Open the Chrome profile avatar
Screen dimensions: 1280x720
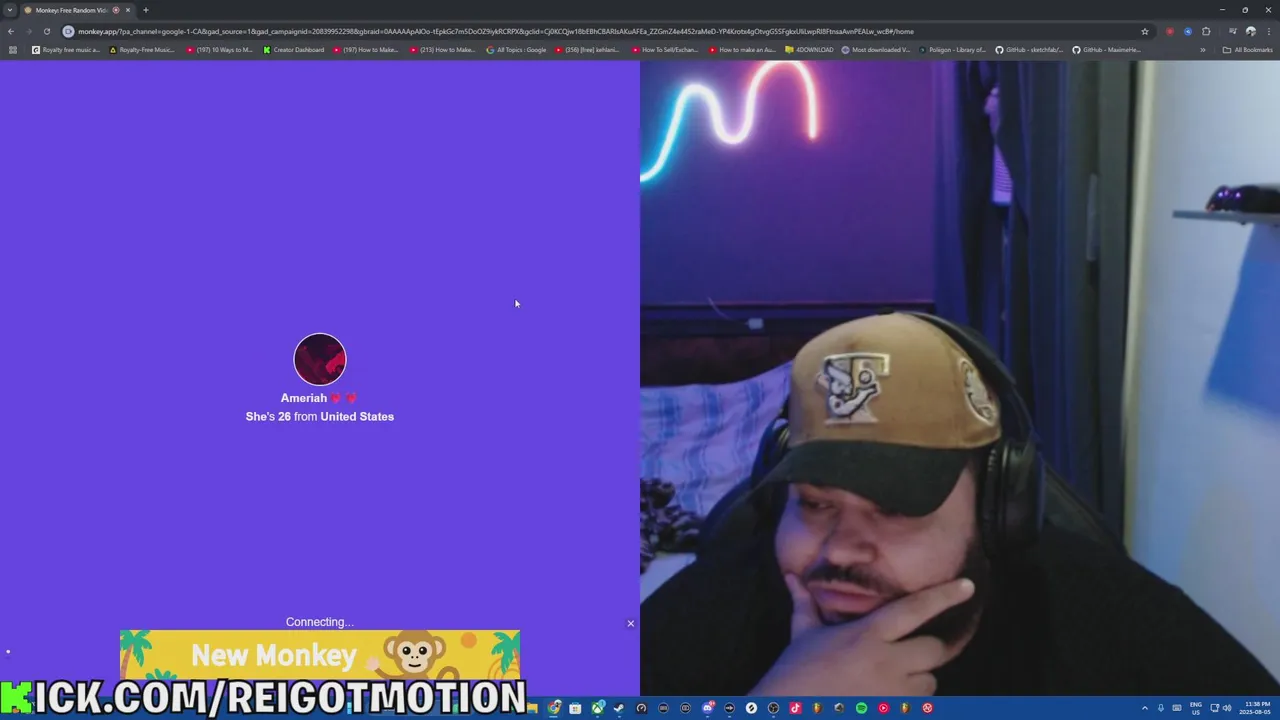[x=1250, y=31]
